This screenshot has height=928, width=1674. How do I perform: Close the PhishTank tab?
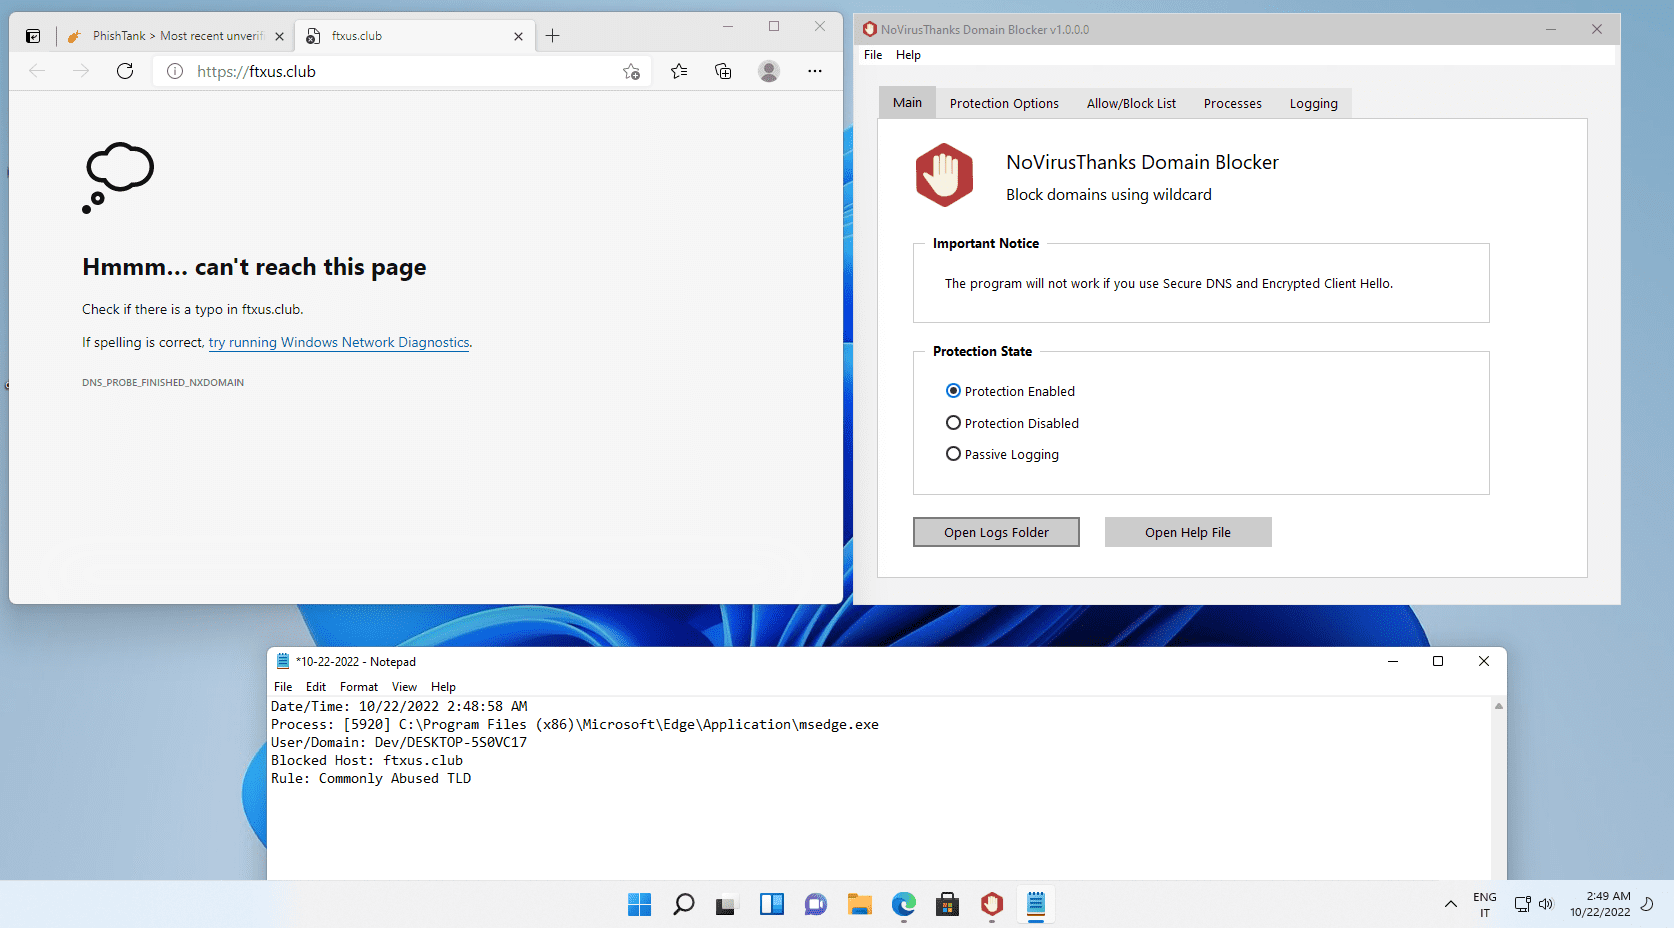click(279, 36)
